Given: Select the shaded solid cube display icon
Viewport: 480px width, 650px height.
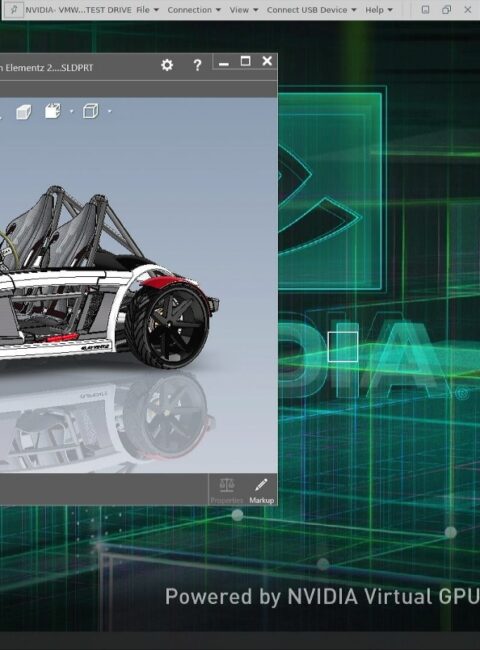Looking at the screenshot, I should [23, 112].
